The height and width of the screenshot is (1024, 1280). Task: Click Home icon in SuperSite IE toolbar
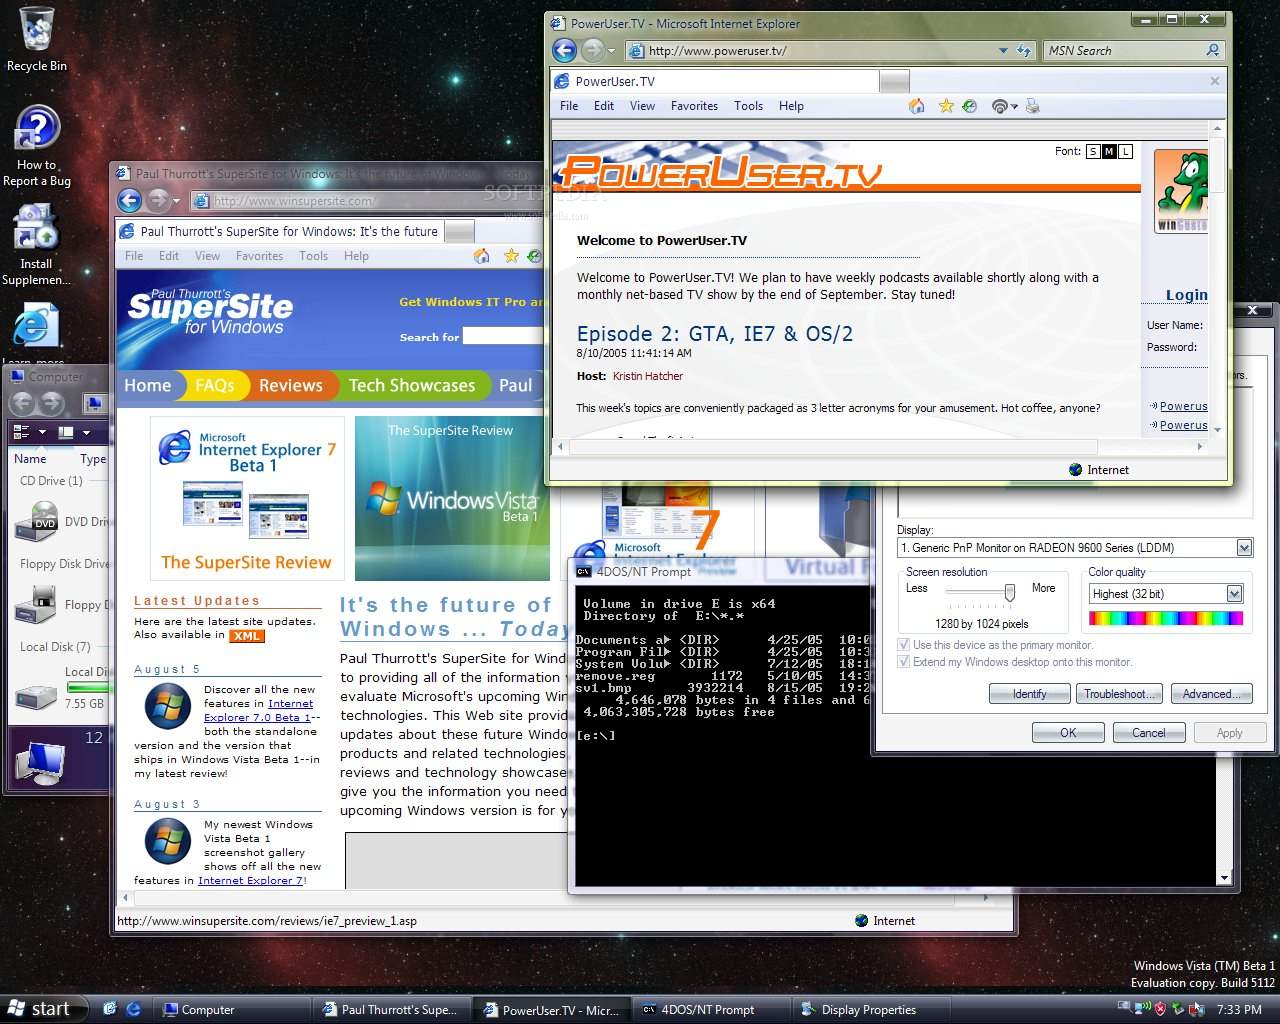pos(482,256)
